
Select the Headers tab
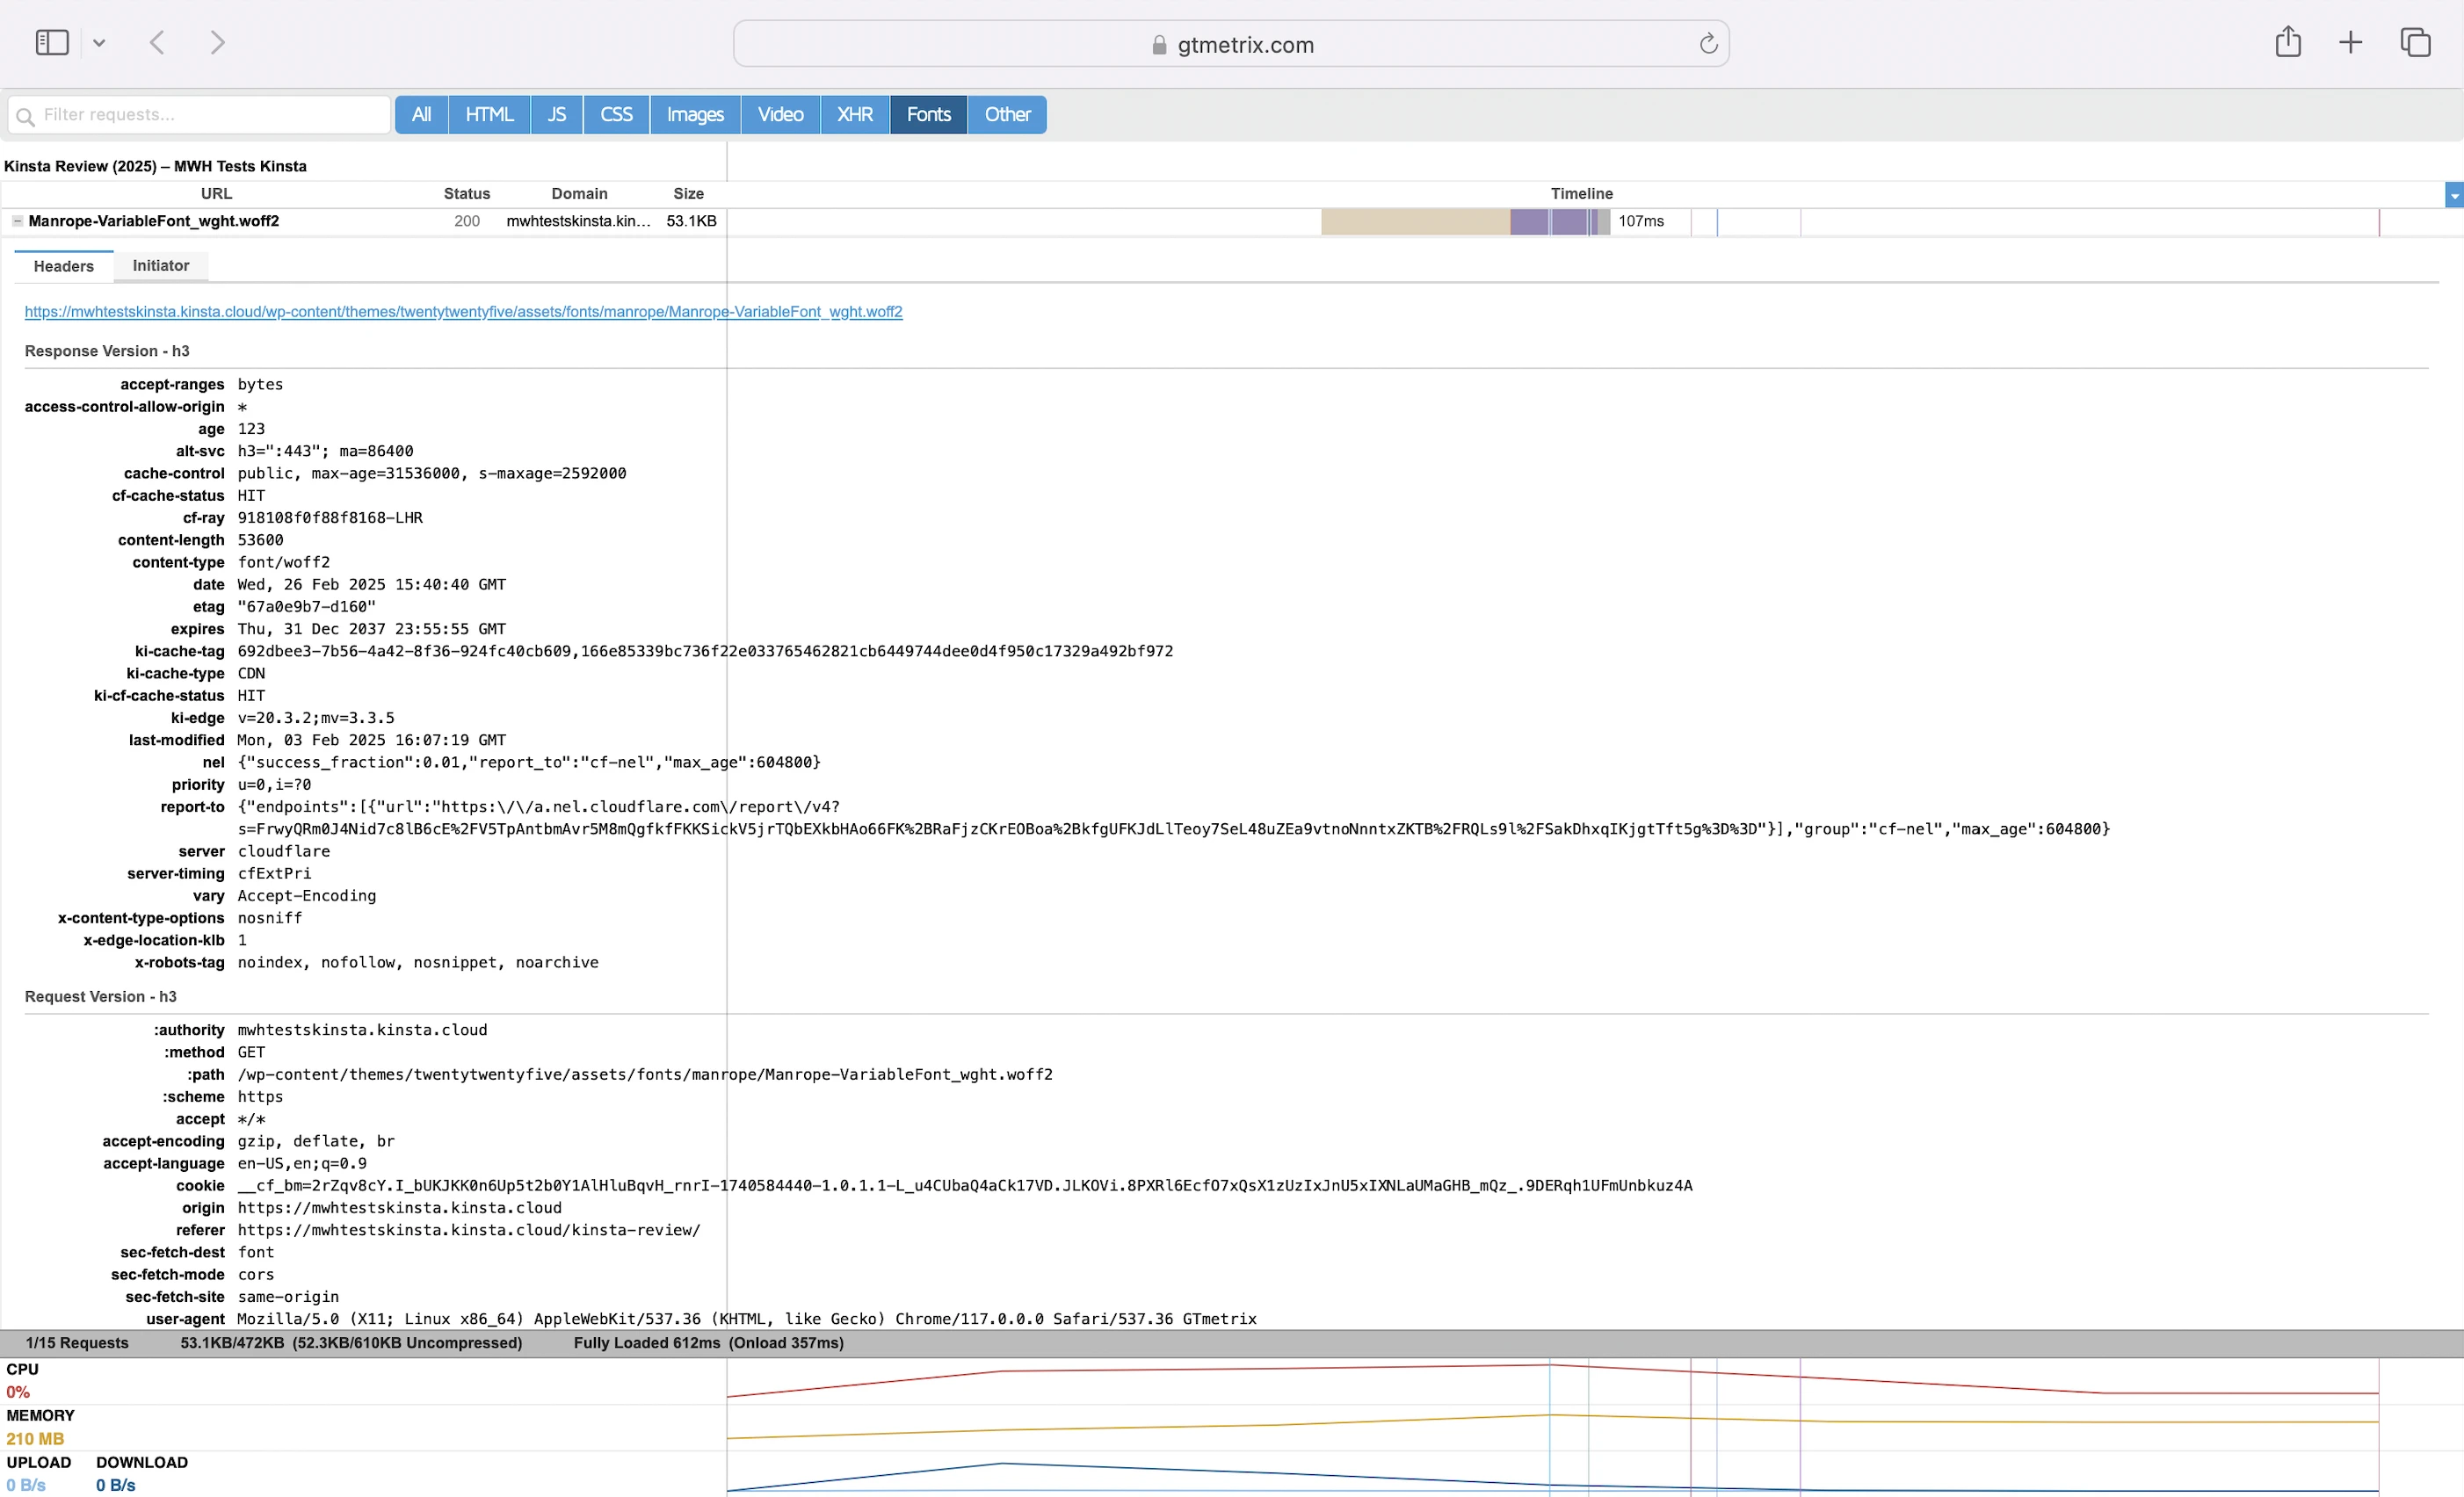click(63, 267)
